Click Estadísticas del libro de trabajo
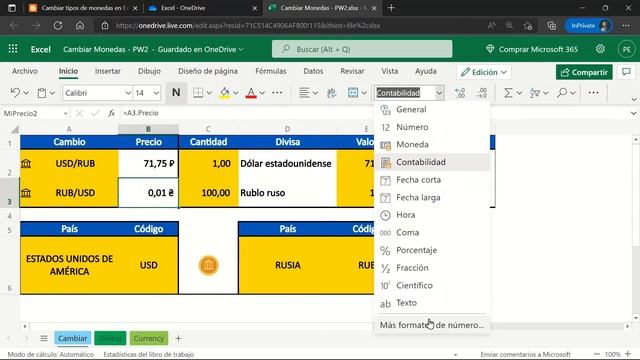Viewport: 640px width, 360px height. (x=149, y=354)
